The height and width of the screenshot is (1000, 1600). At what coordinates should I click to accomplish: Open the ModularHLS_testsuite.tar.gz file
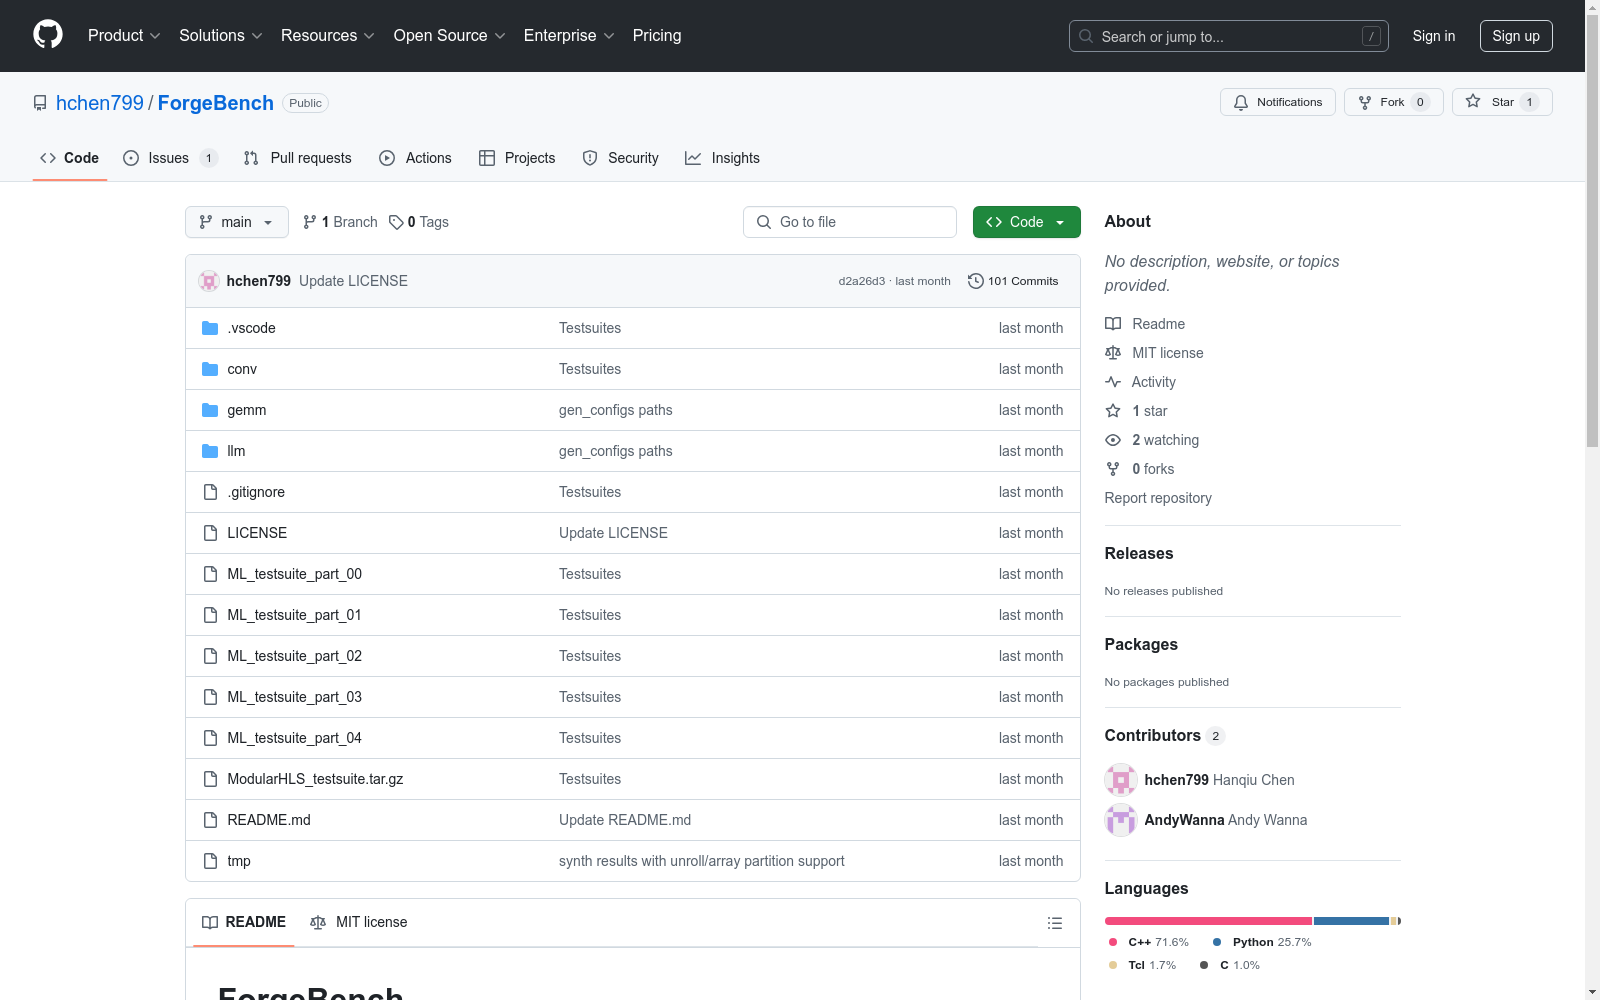point(315,779)
